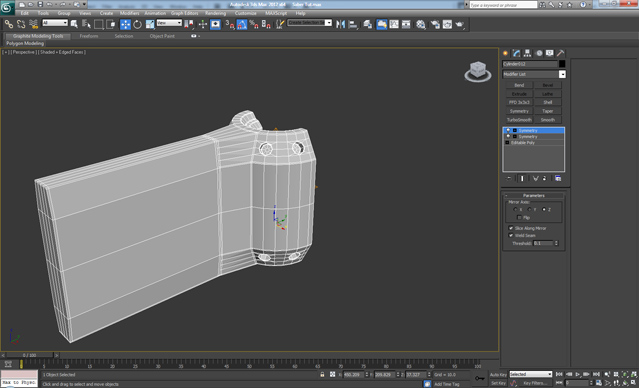Screen dimensions: 639x388
Task: Open Render Setup icon
Action: click(435, 24)
